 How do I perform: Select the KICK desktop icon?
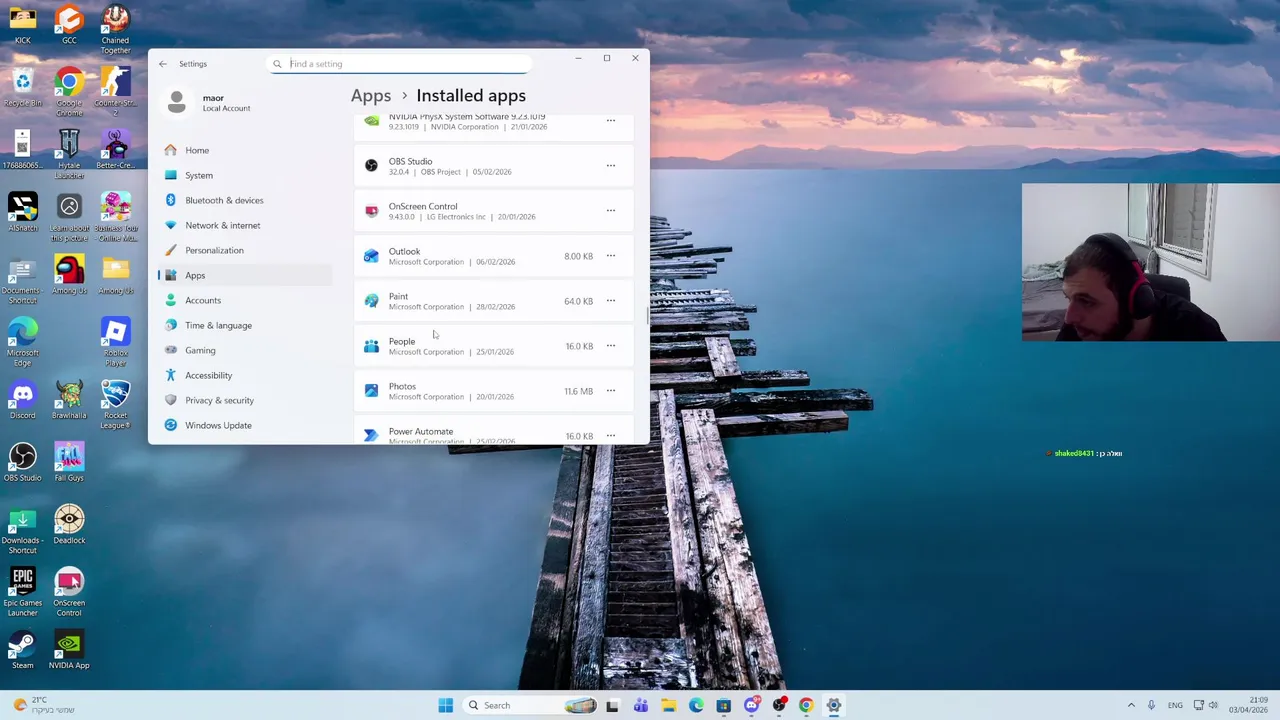(x=22, y=25)
